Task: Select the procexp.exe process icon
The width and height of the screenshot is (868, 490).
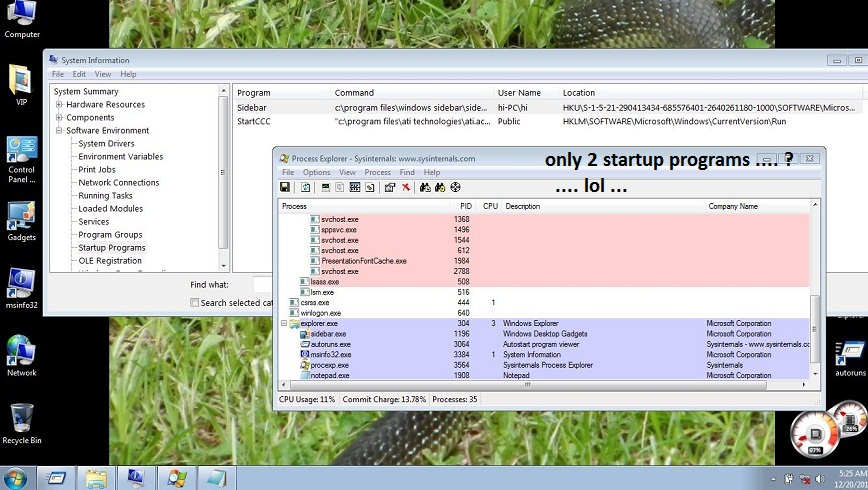Action: tap(304, 365)
